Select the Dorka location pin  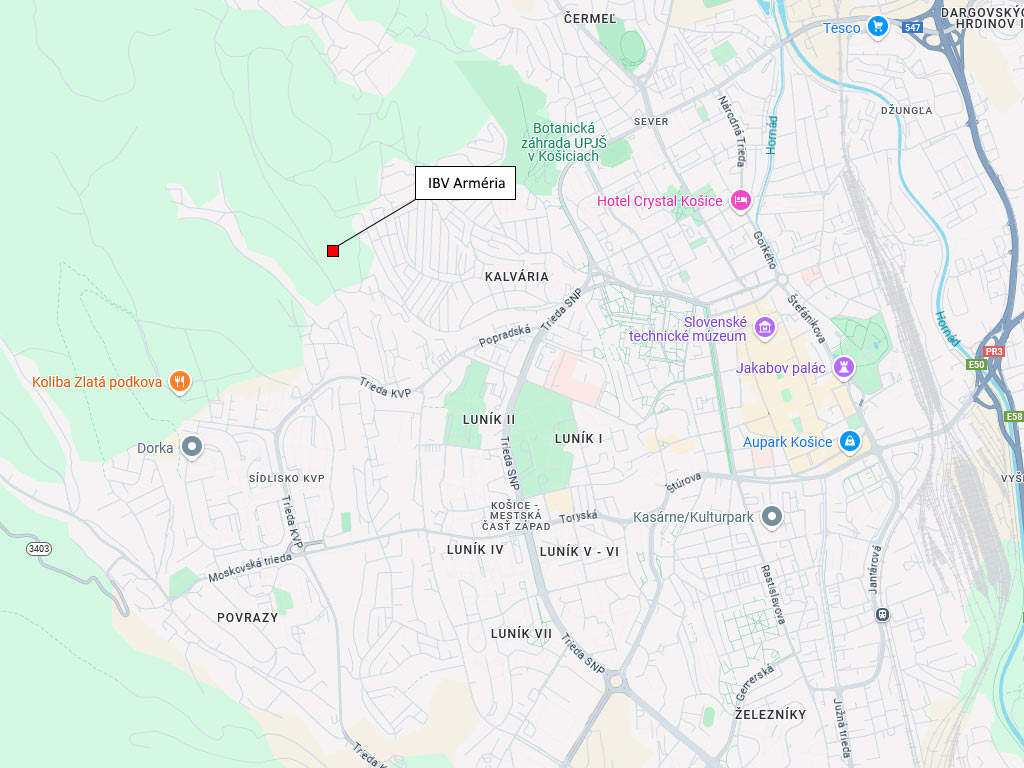[x=191, y=447]
